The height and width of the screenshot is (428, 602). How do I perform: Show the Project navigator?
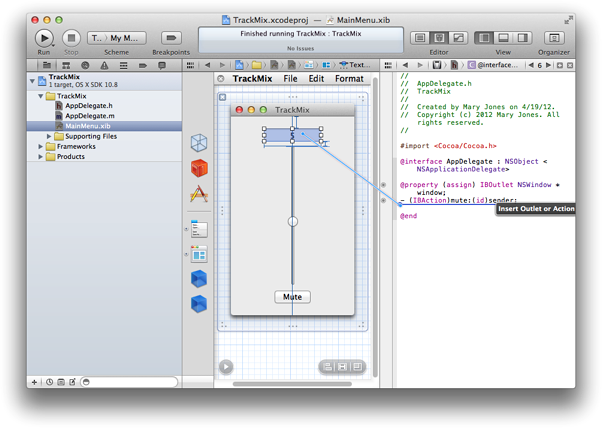[x=47, y=65]
